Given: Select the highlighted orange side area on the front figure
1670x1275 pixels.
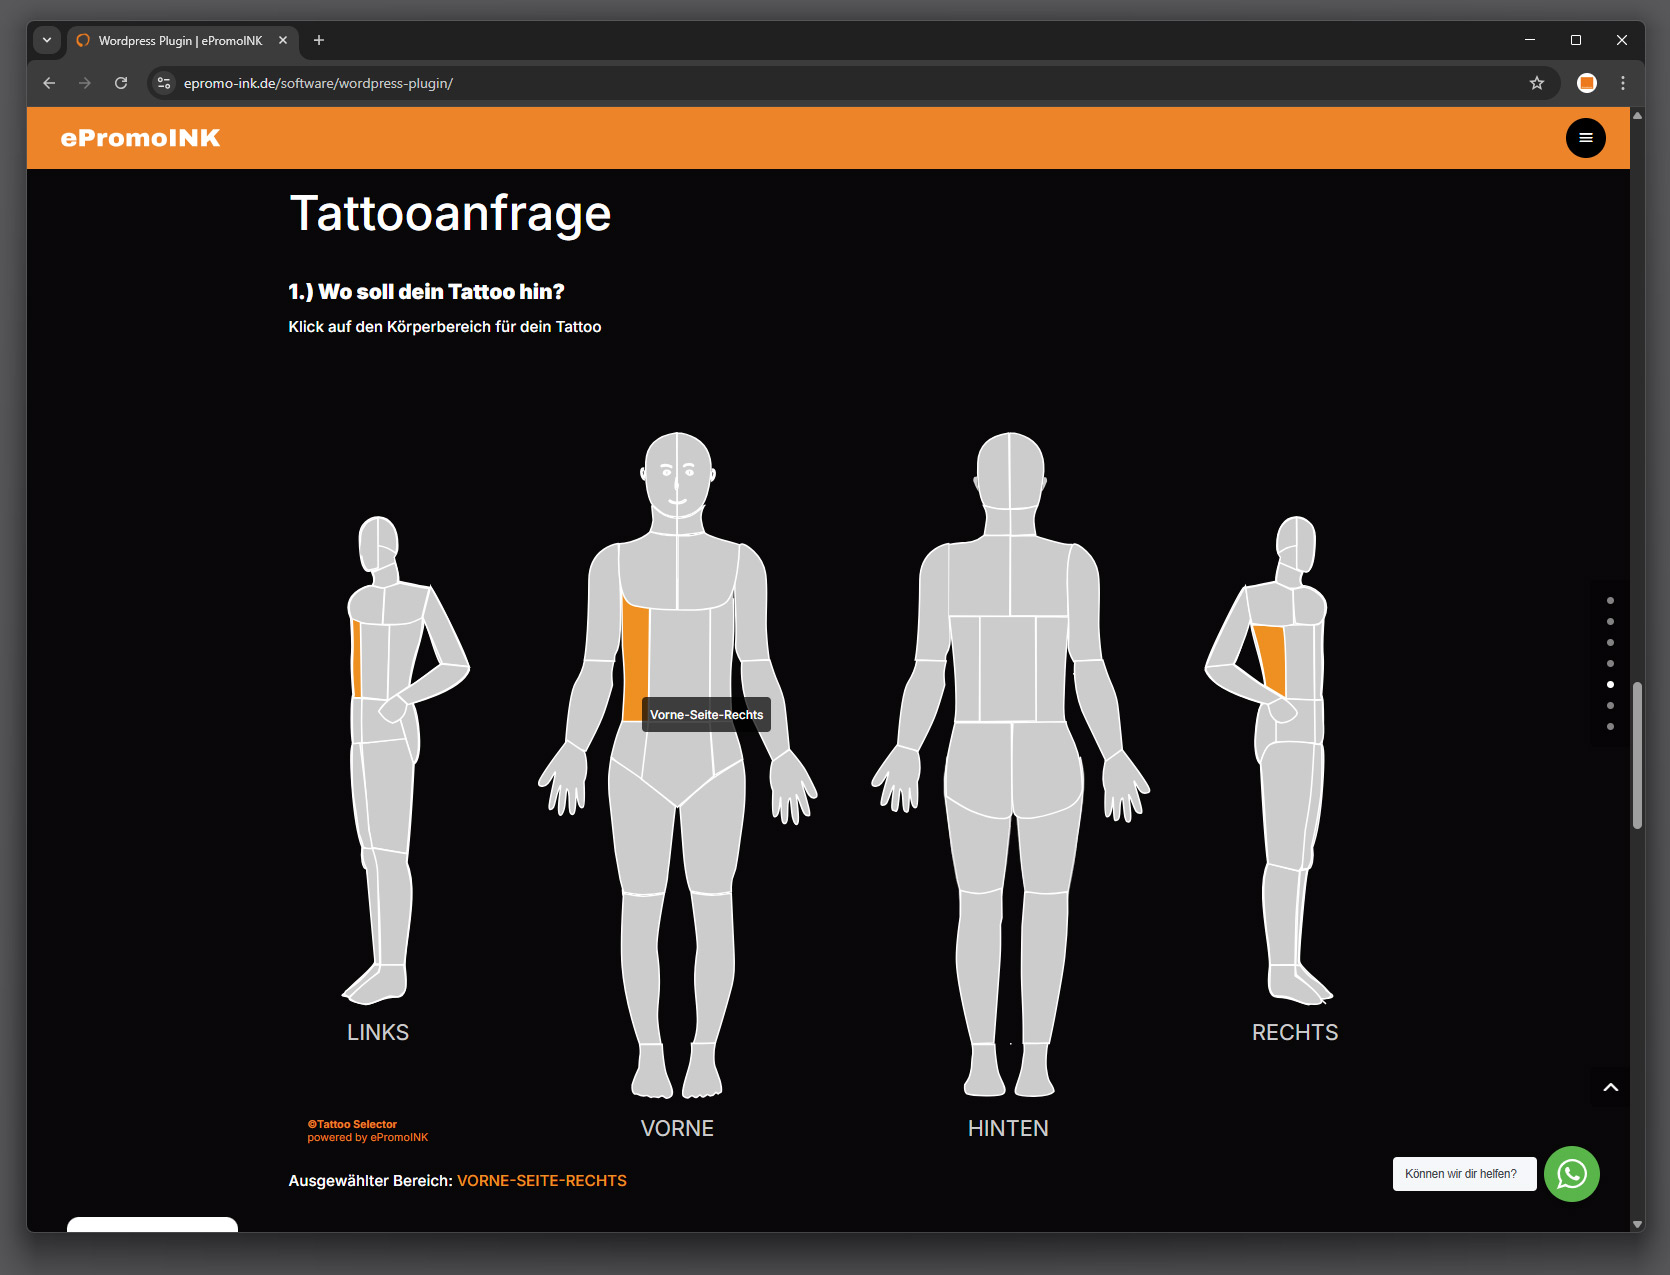Looking at the screenshot, I should click(x=633, y=660).
